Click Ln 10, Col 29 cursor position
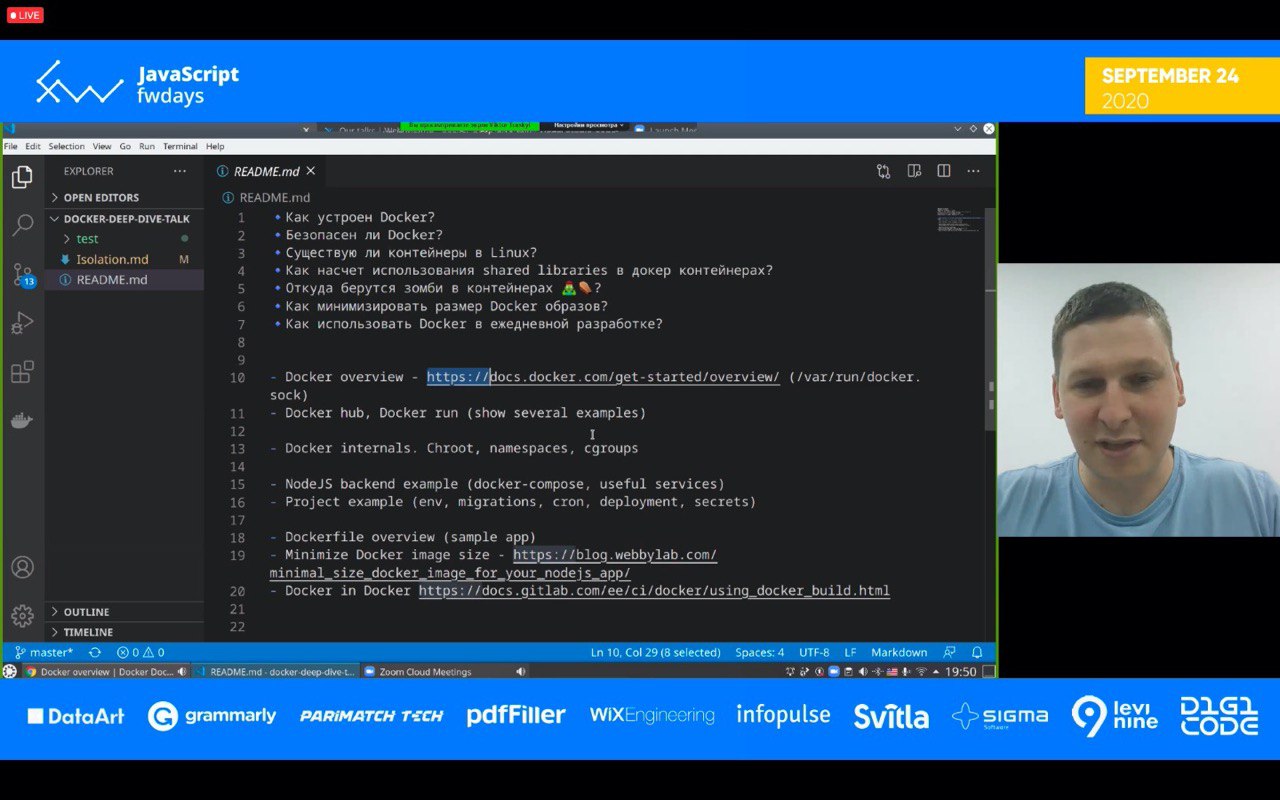1280x800 pixels. (655, 652)
